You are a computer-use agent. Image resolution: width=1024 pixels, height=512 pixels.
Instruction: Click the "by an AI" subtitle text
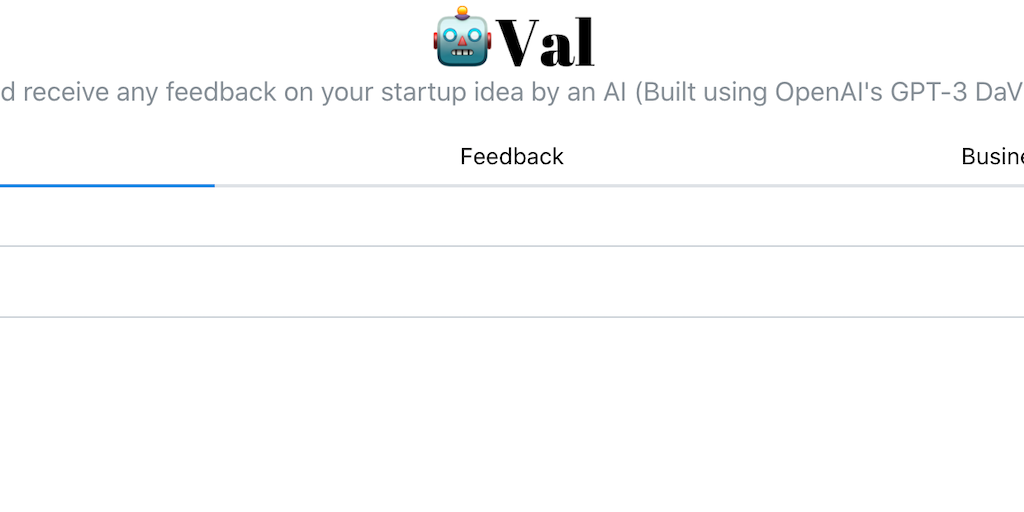click(x=590, y=92)
